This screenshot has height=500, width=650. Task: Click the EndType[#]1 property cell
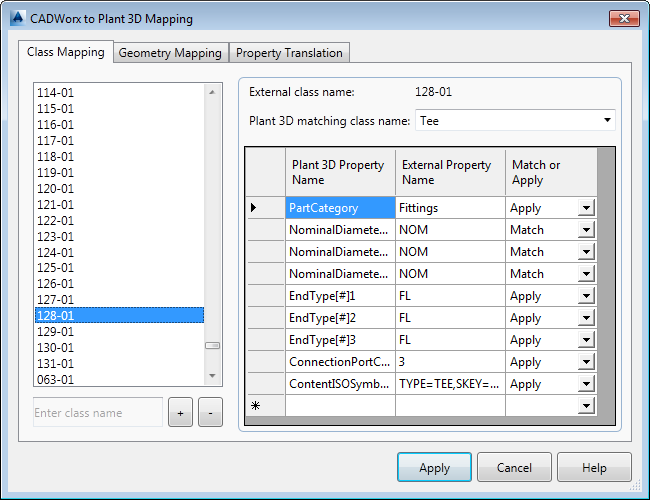click(340, 296)
